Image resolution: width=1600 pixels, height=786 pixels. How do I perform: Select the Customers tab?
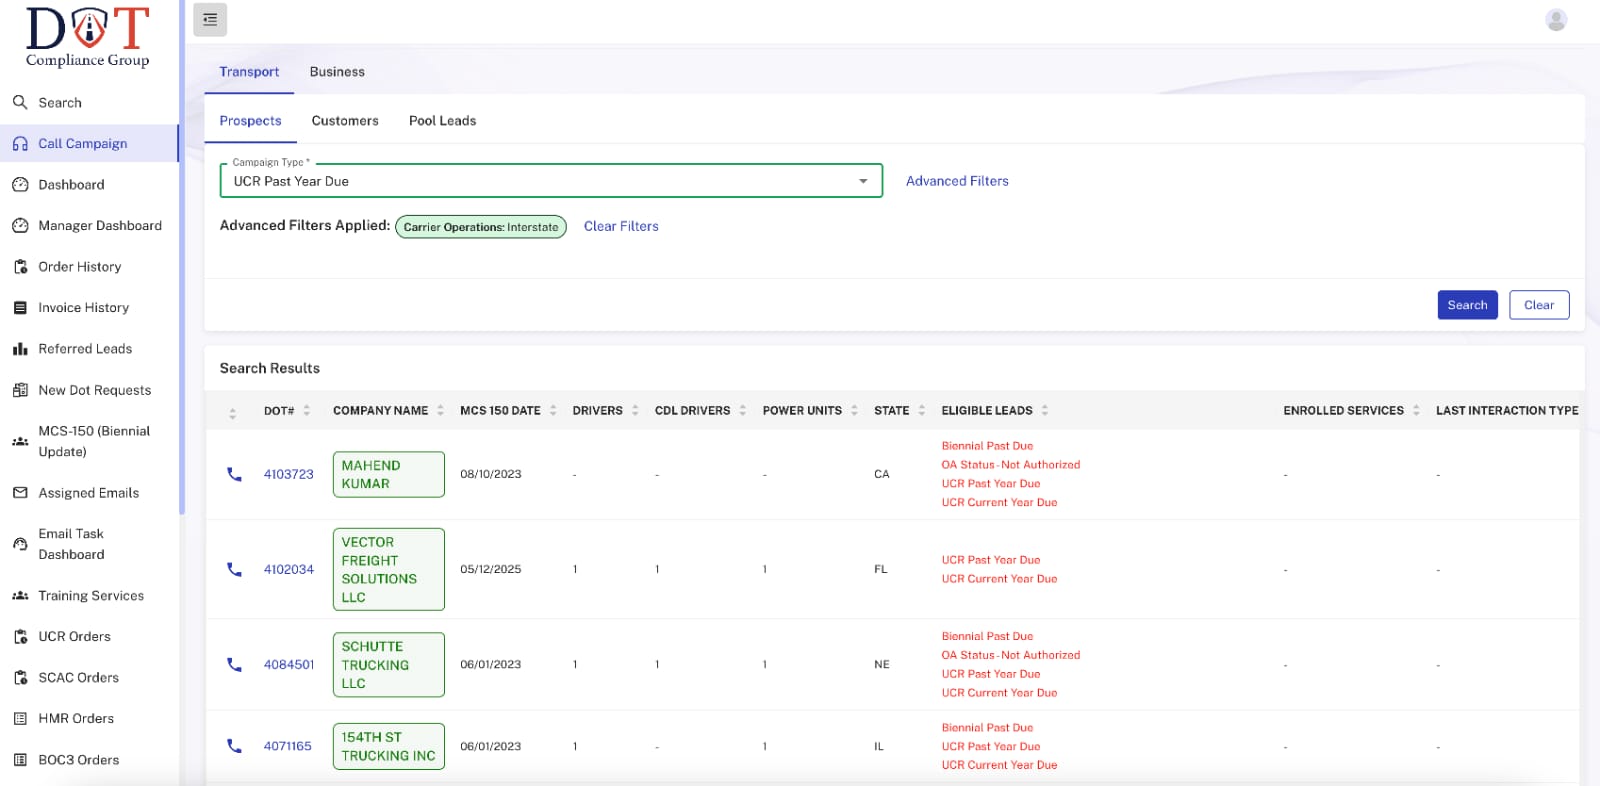pyautogui.click(x=345, y=121)
